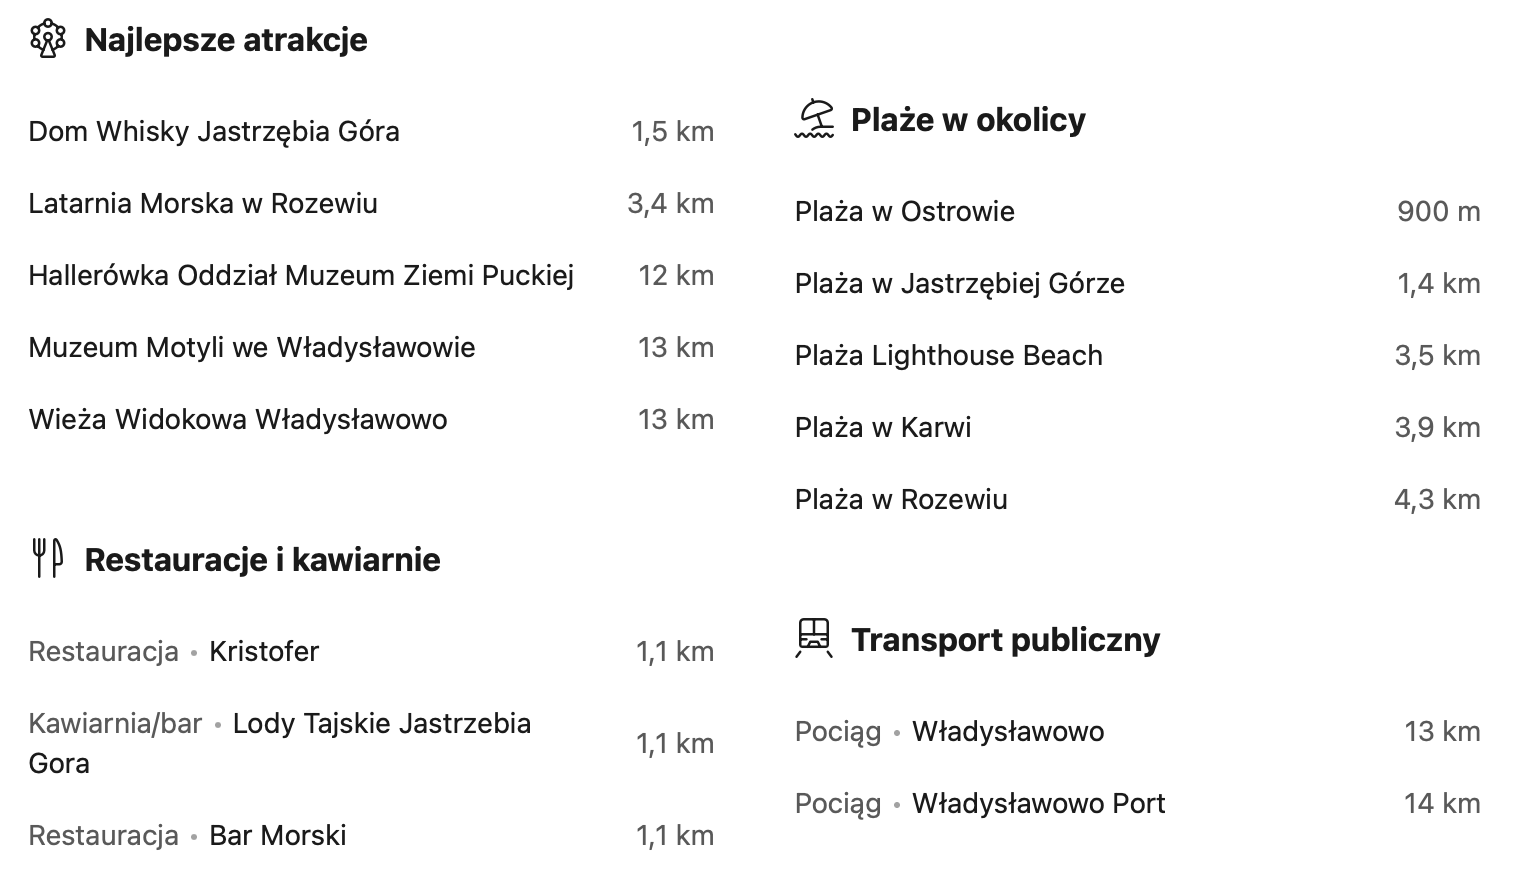Choose Muzeum Motyli we Władysławowie

[x=371, y=347]
